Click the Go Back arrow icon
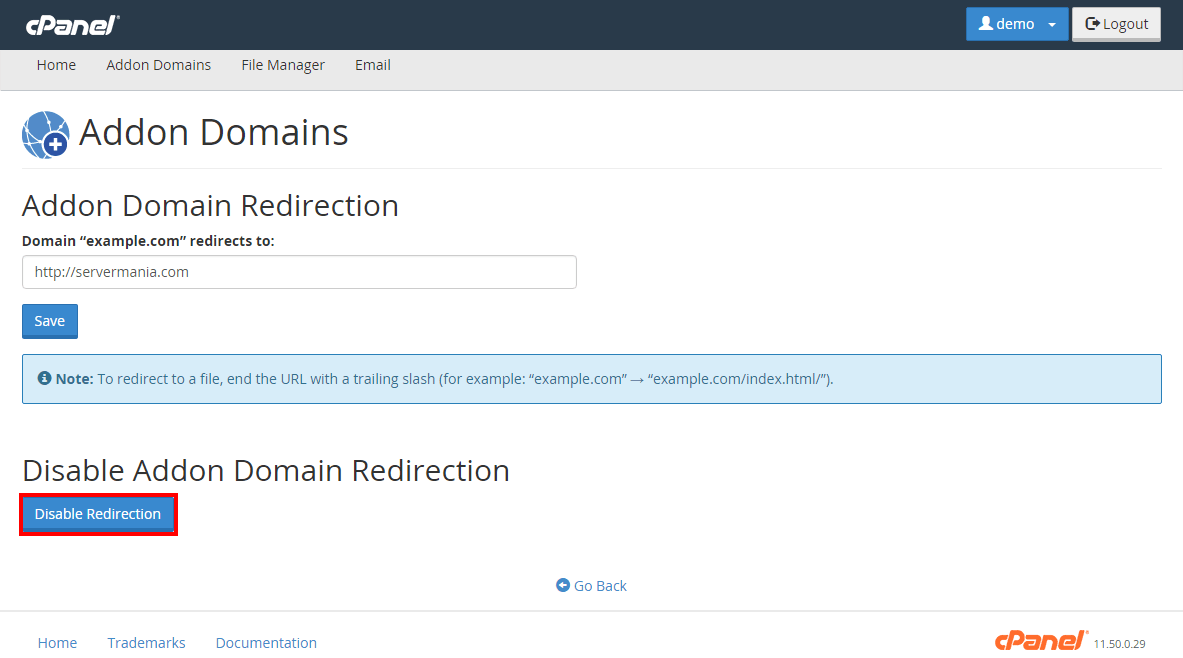Image resolution: width=1183 pixels, height=658 pixels. pos(563,585)
